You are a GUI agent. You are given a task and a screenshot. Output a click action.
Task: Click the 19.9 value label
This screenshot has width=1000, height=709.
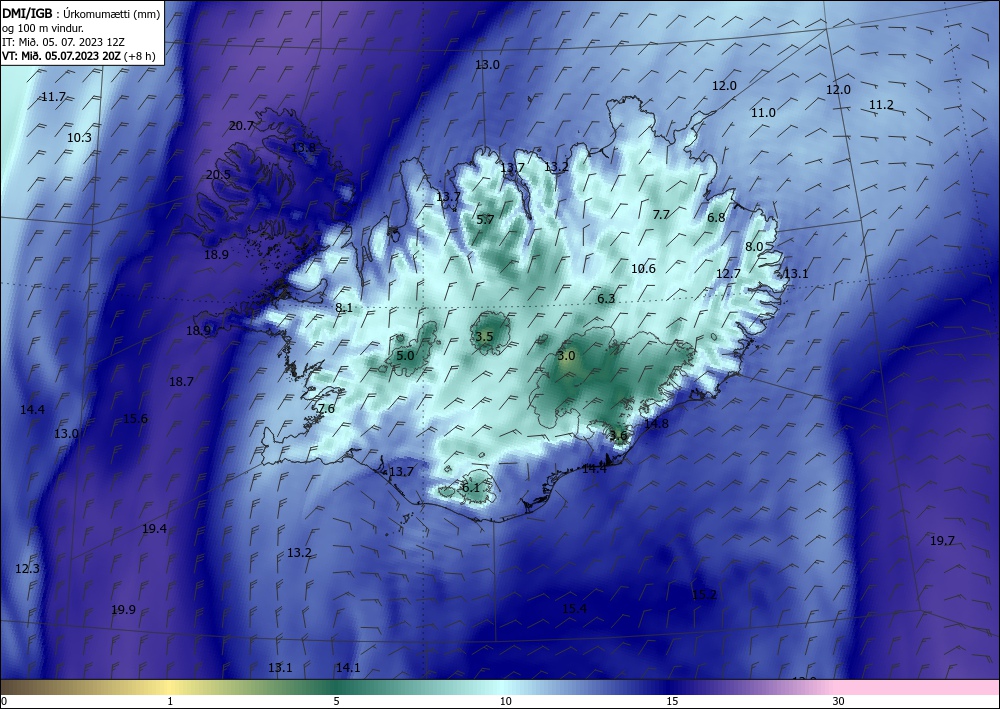pos(123,610)
